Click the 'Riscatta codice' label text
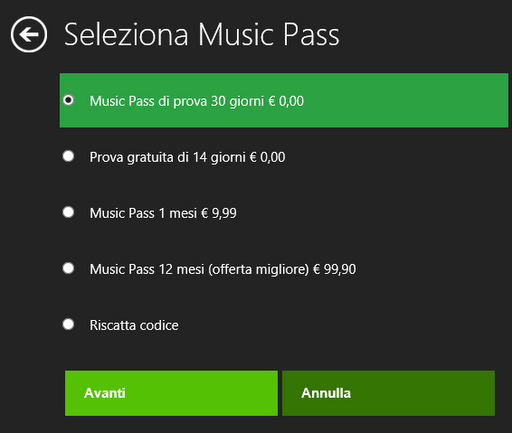 (x=134, y=325)
